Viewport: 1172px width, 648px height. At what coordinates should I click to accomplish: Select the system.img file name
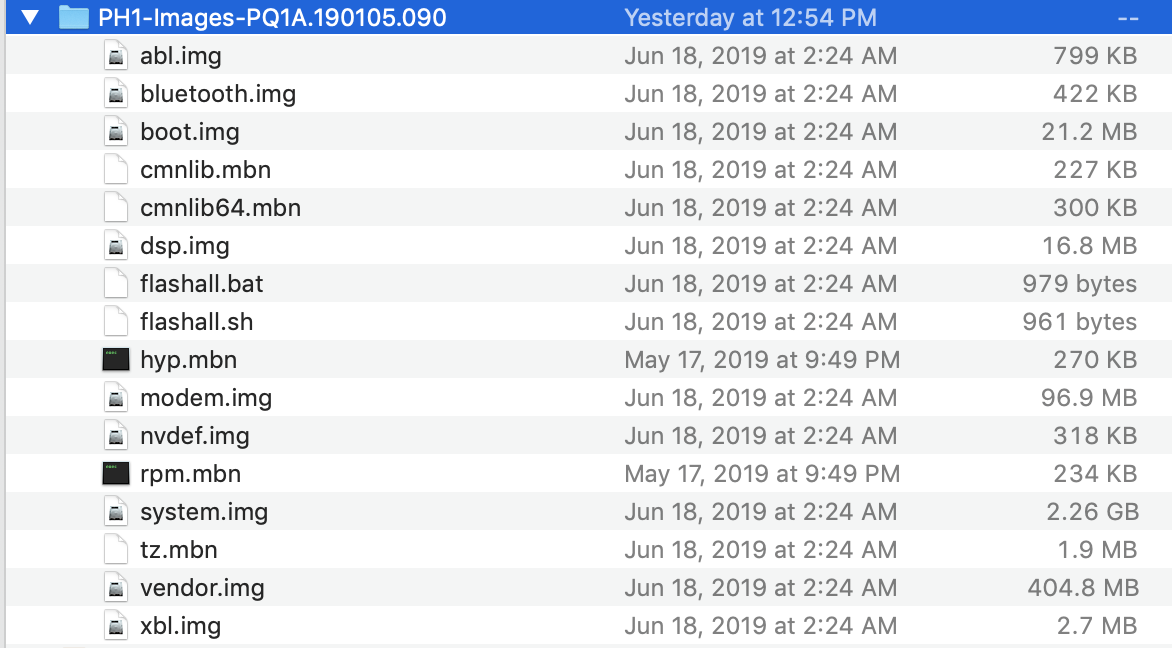click(204, 513)
